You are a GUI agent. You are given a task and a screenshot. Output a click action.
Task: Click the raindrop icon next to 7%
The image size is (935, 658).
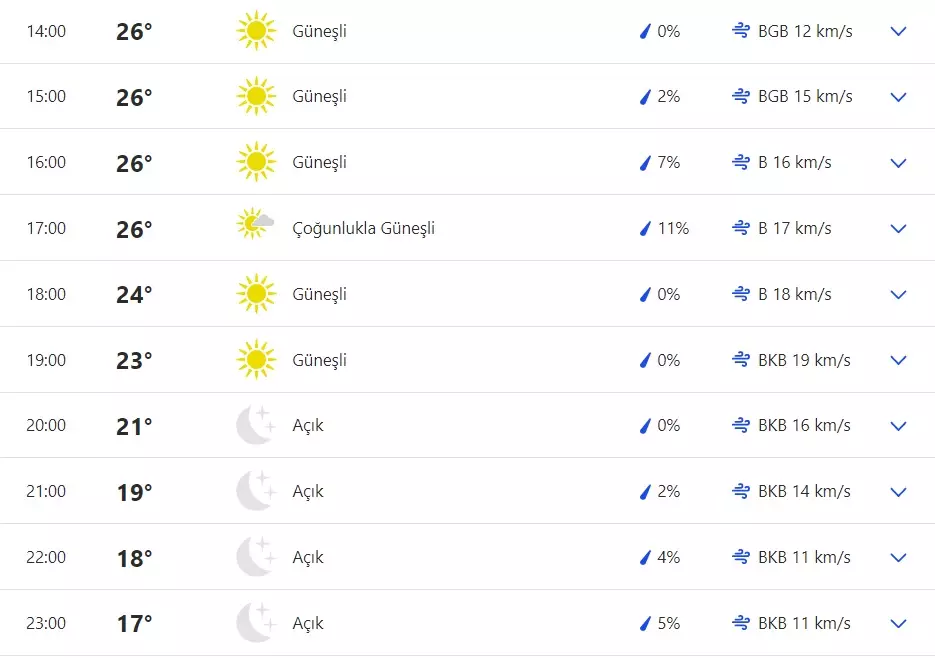pyautogui.click(x=645, y=162)
